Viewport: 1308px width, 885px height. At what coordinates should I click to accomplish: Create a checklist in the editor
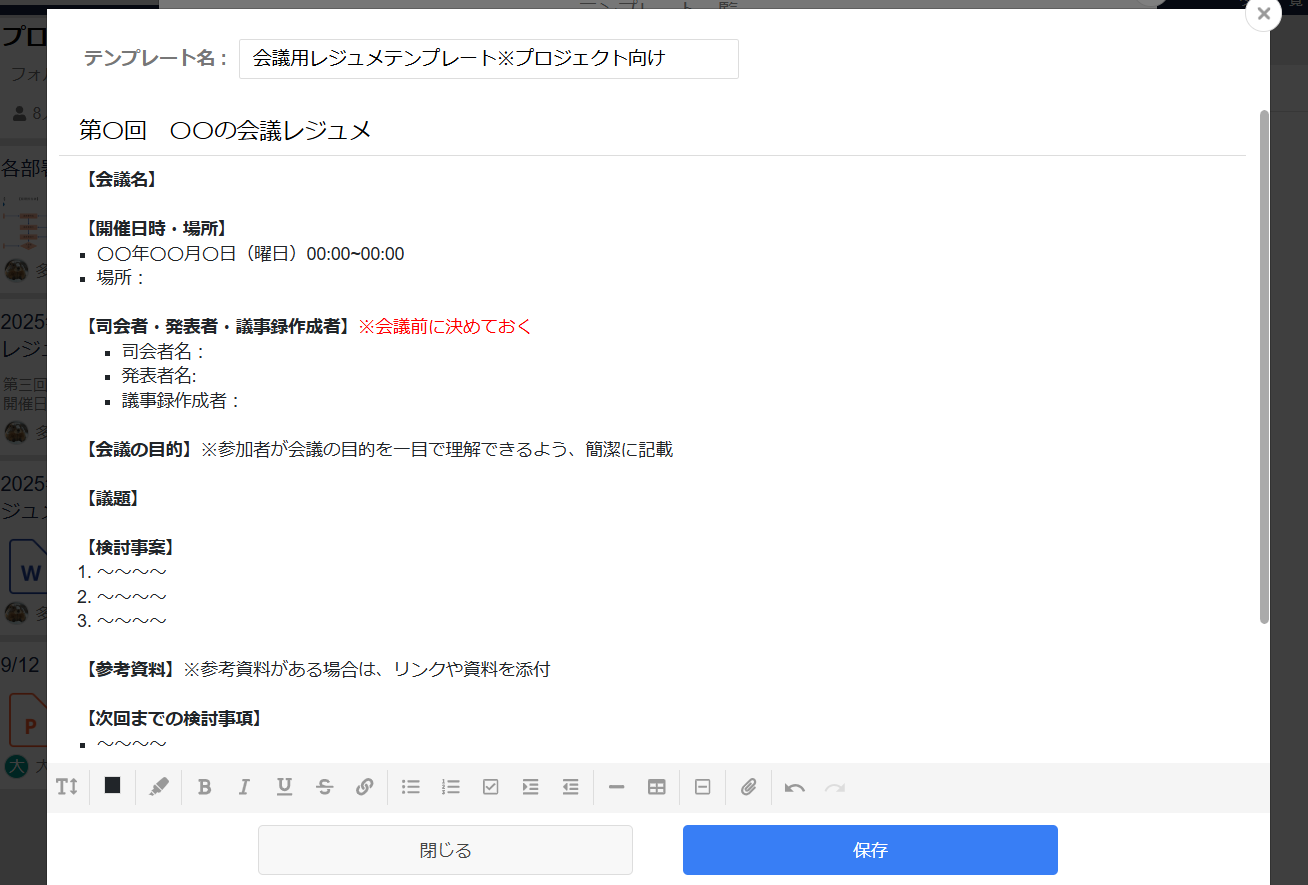490,787
